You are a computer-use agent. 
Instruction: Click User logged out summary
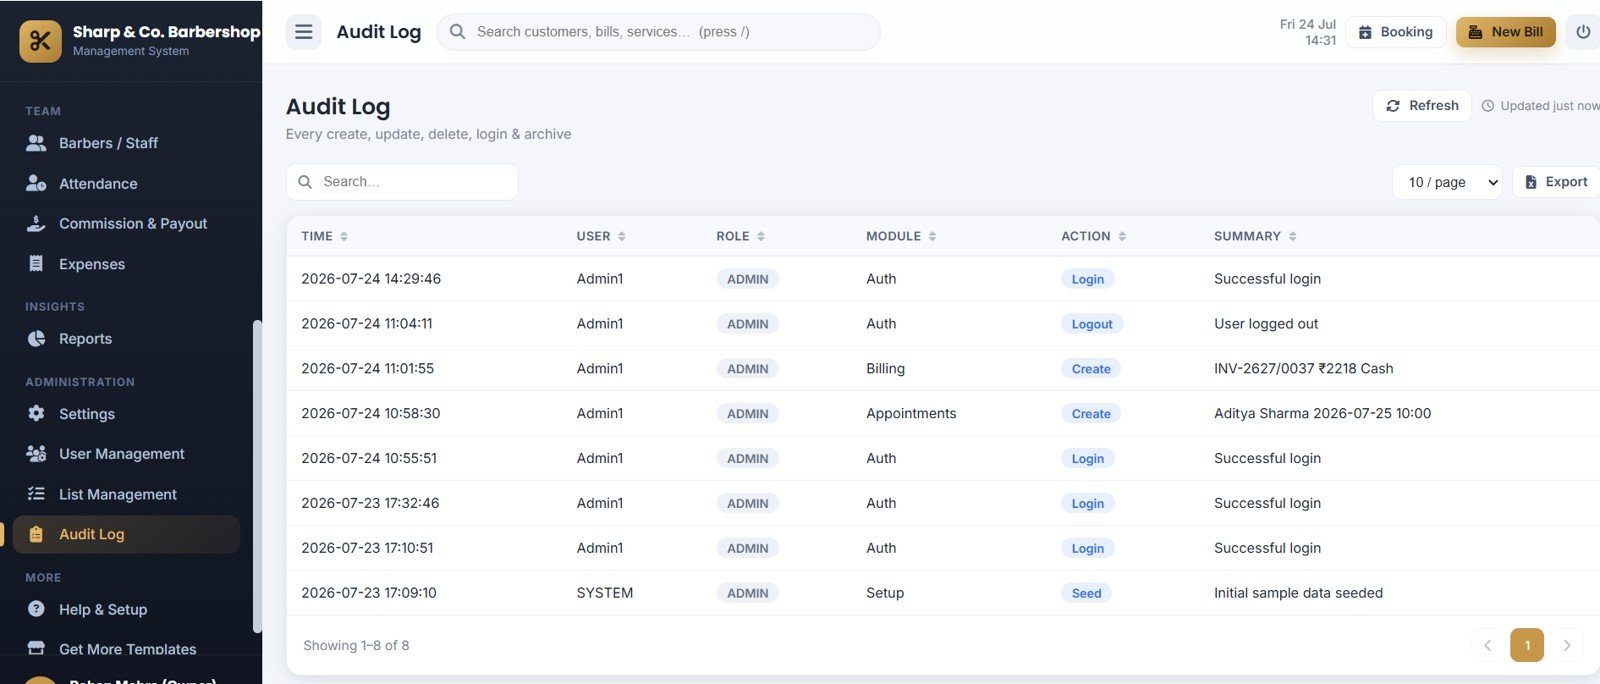[x=1266, y=324]
